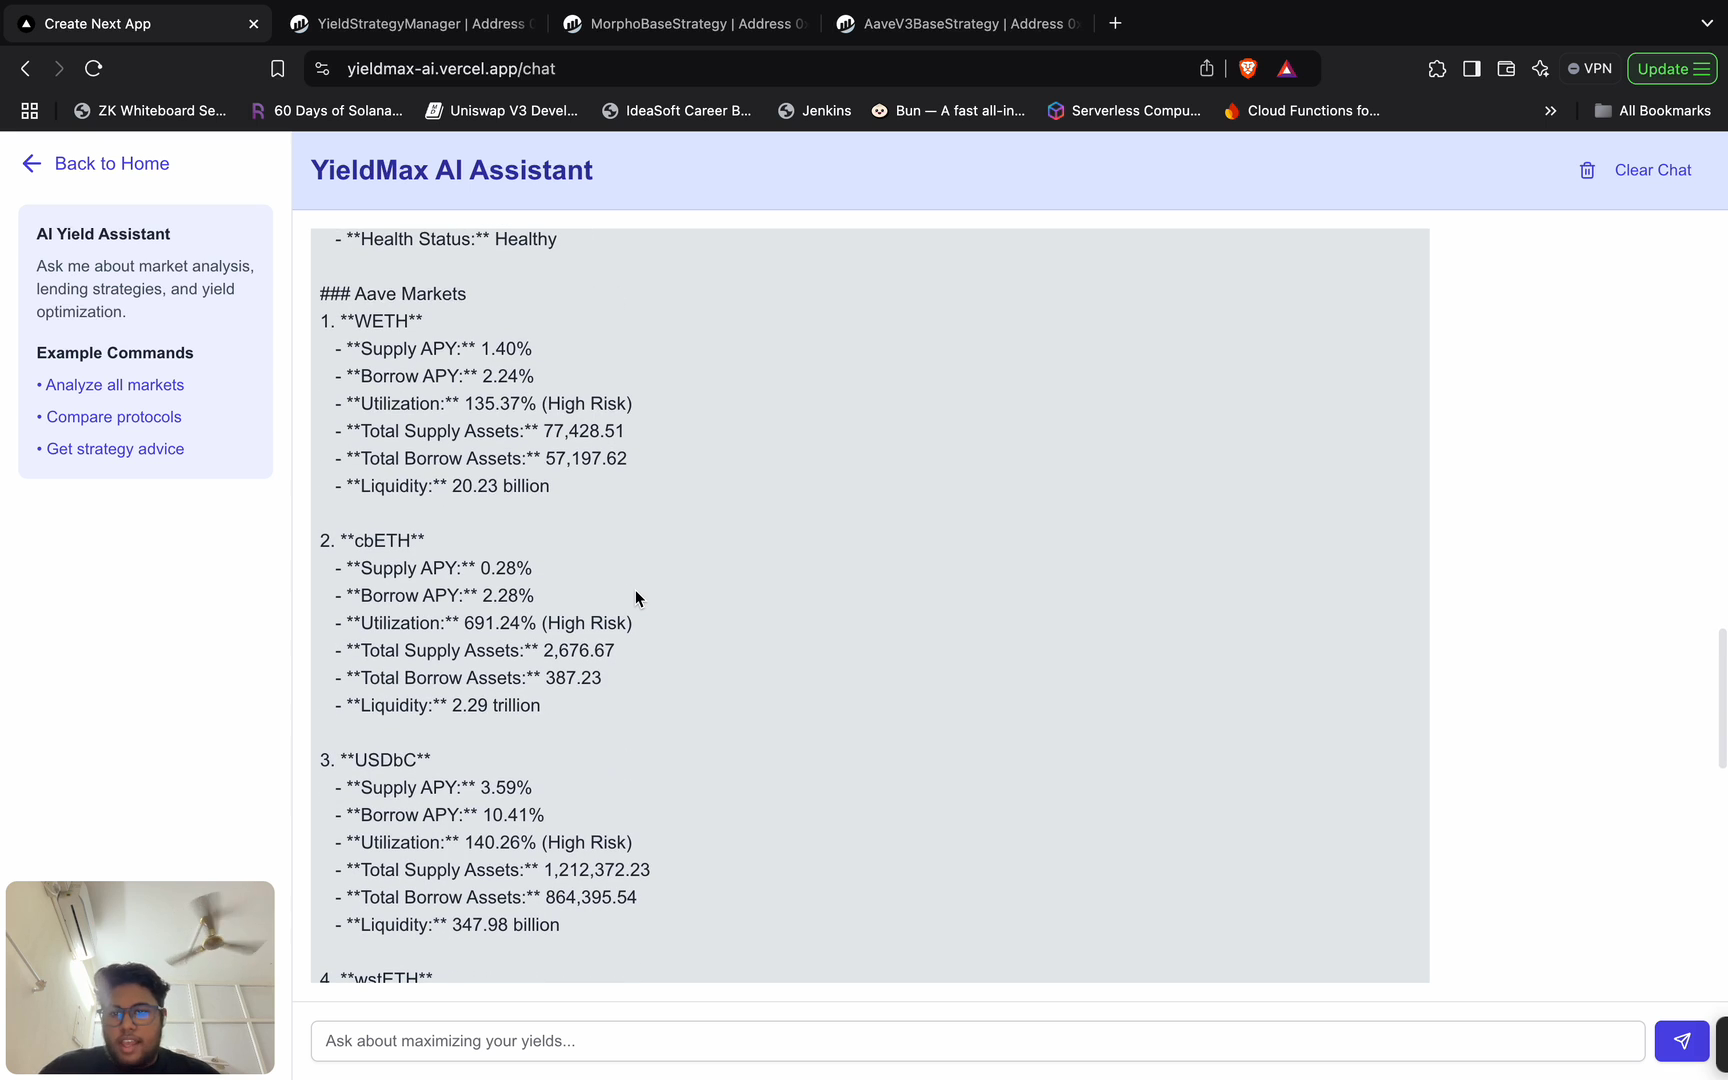Send message with paper plane button
Image resolution: width=1728 pixels, height=1080 pixels.
[1682, 1041]
